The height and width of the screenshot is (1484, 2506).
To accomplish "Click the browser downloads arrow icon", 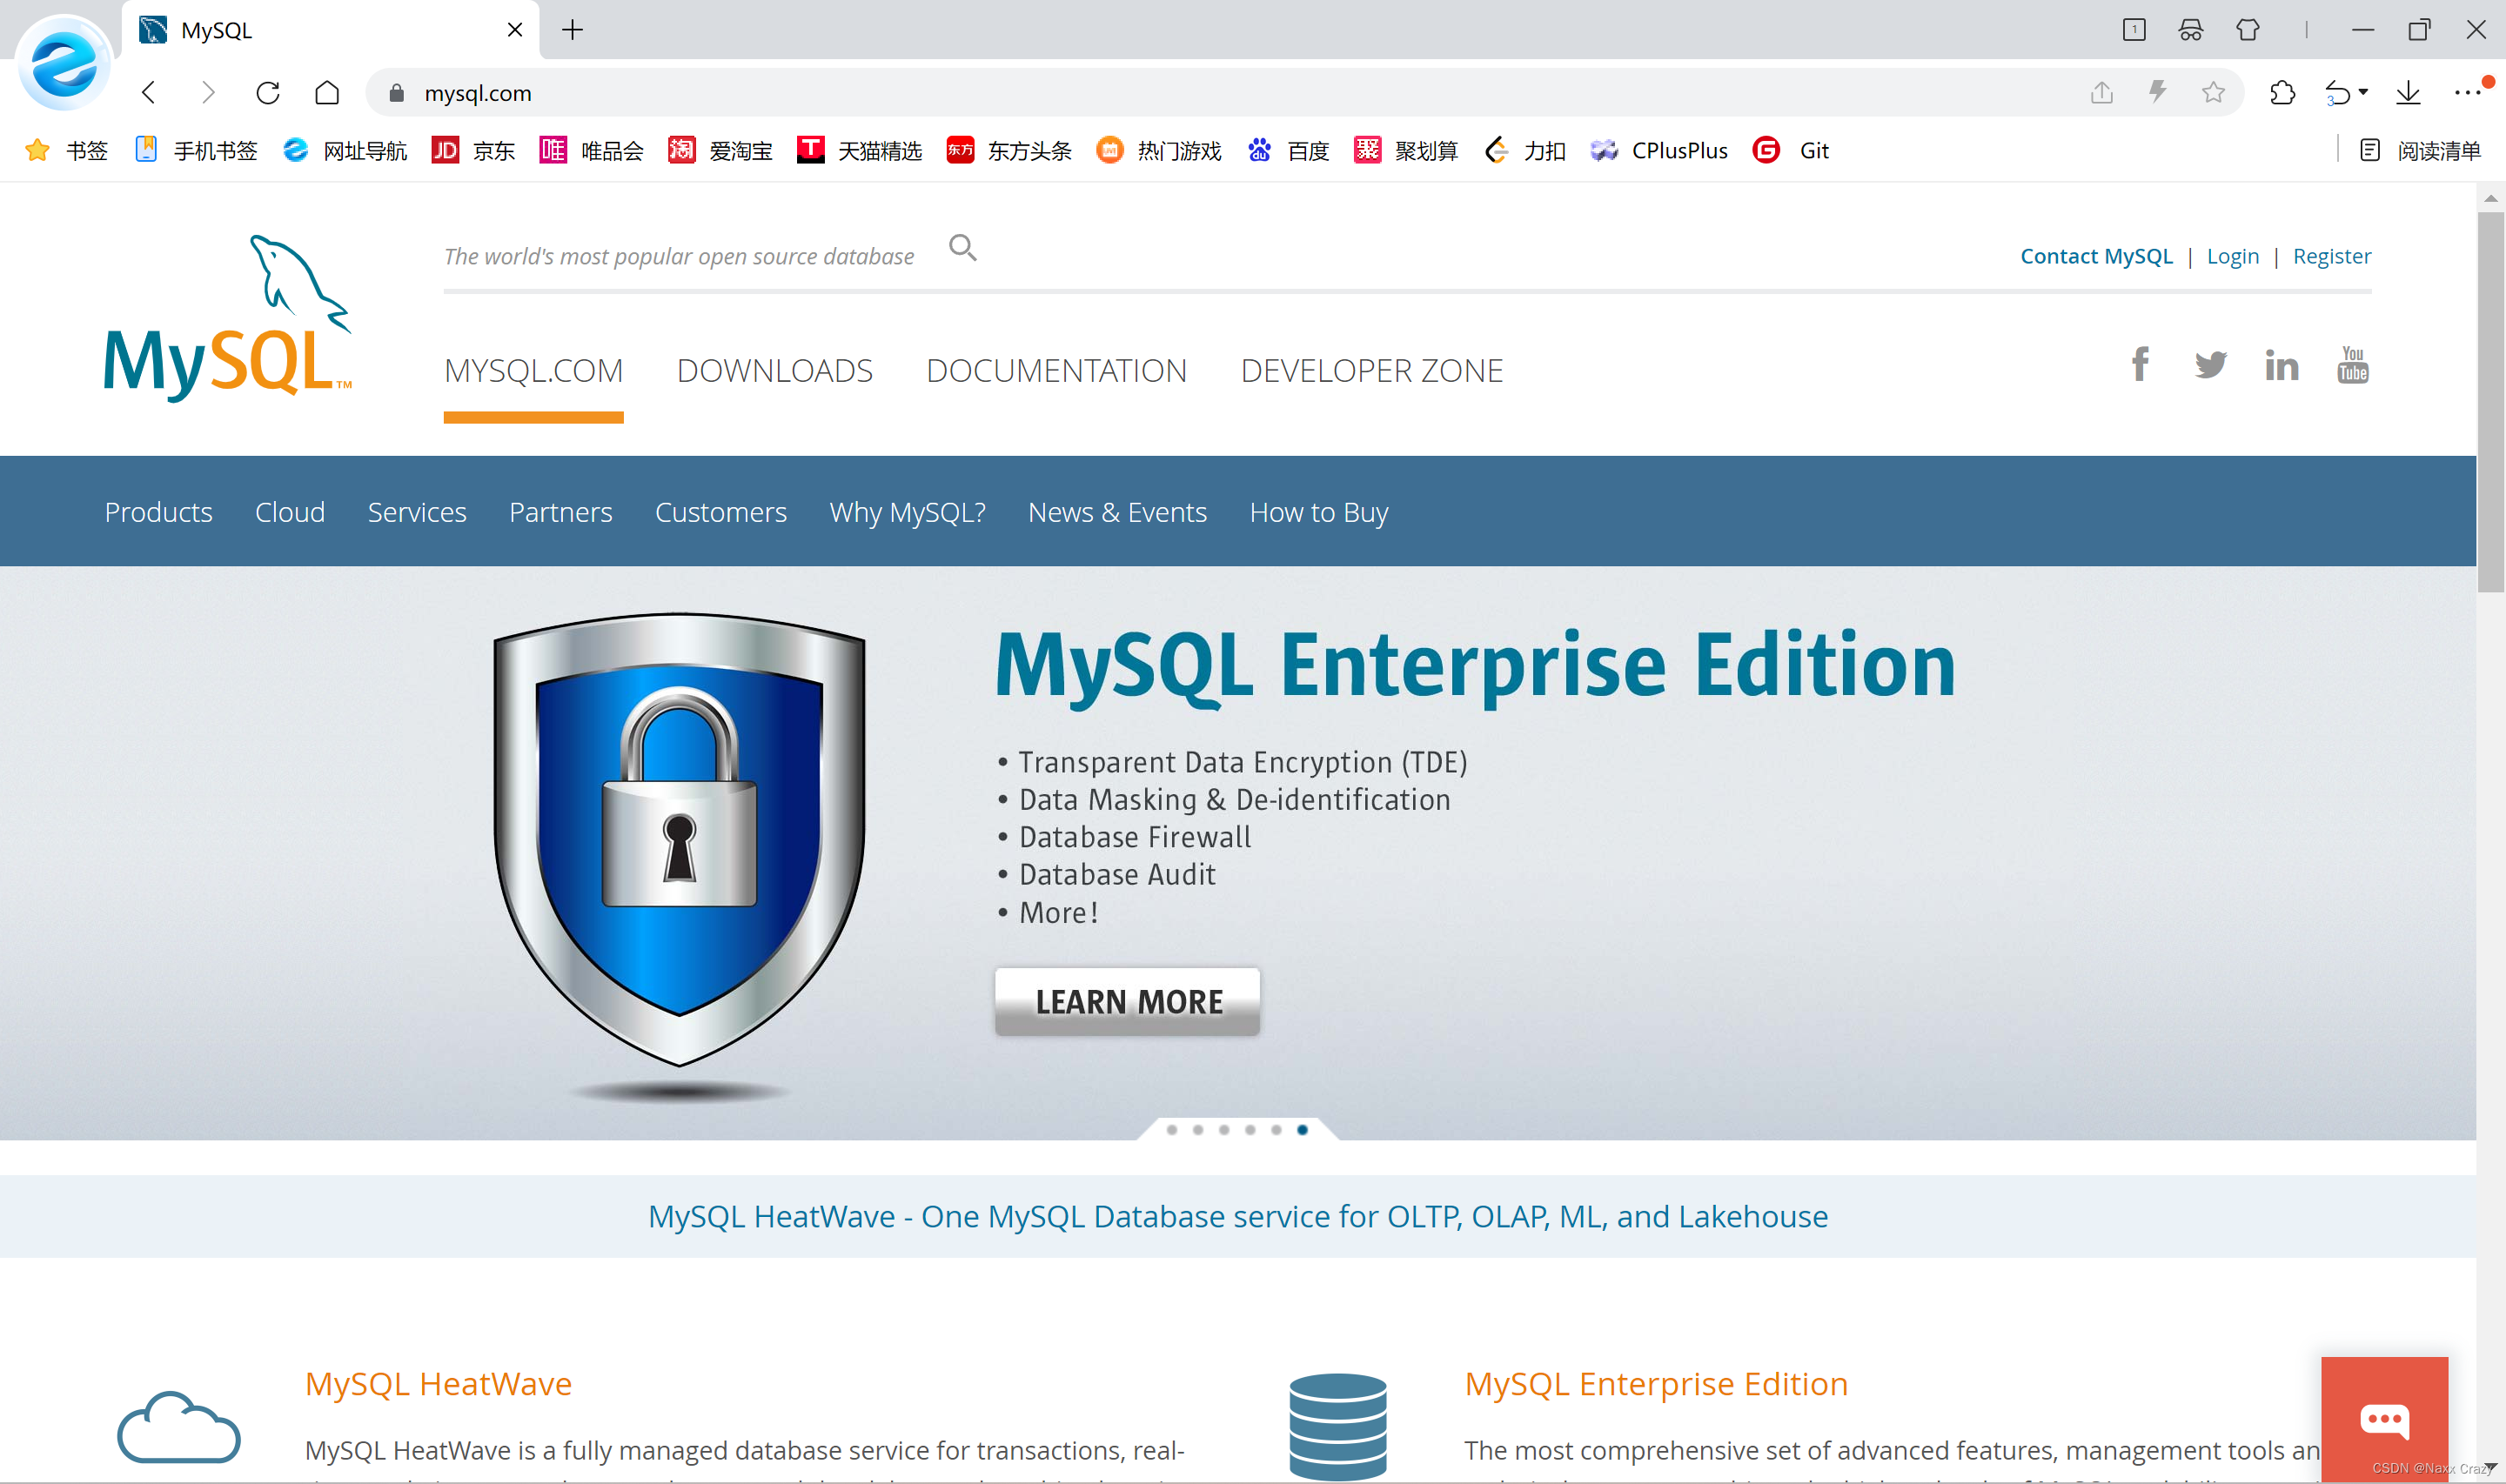I will [x=2408, y=93].
